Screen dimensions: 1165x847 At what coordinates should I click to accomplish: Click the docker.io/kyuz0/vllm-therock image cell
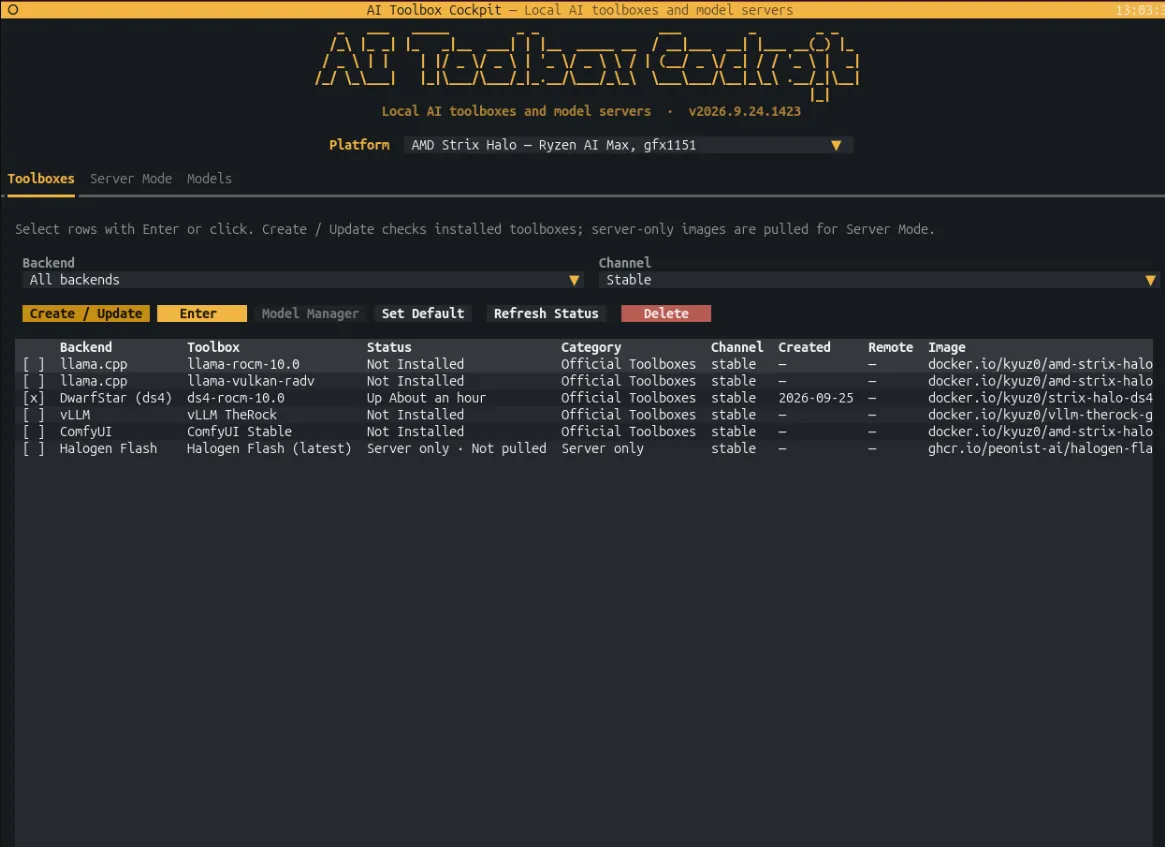click(x=1040, y=415)
